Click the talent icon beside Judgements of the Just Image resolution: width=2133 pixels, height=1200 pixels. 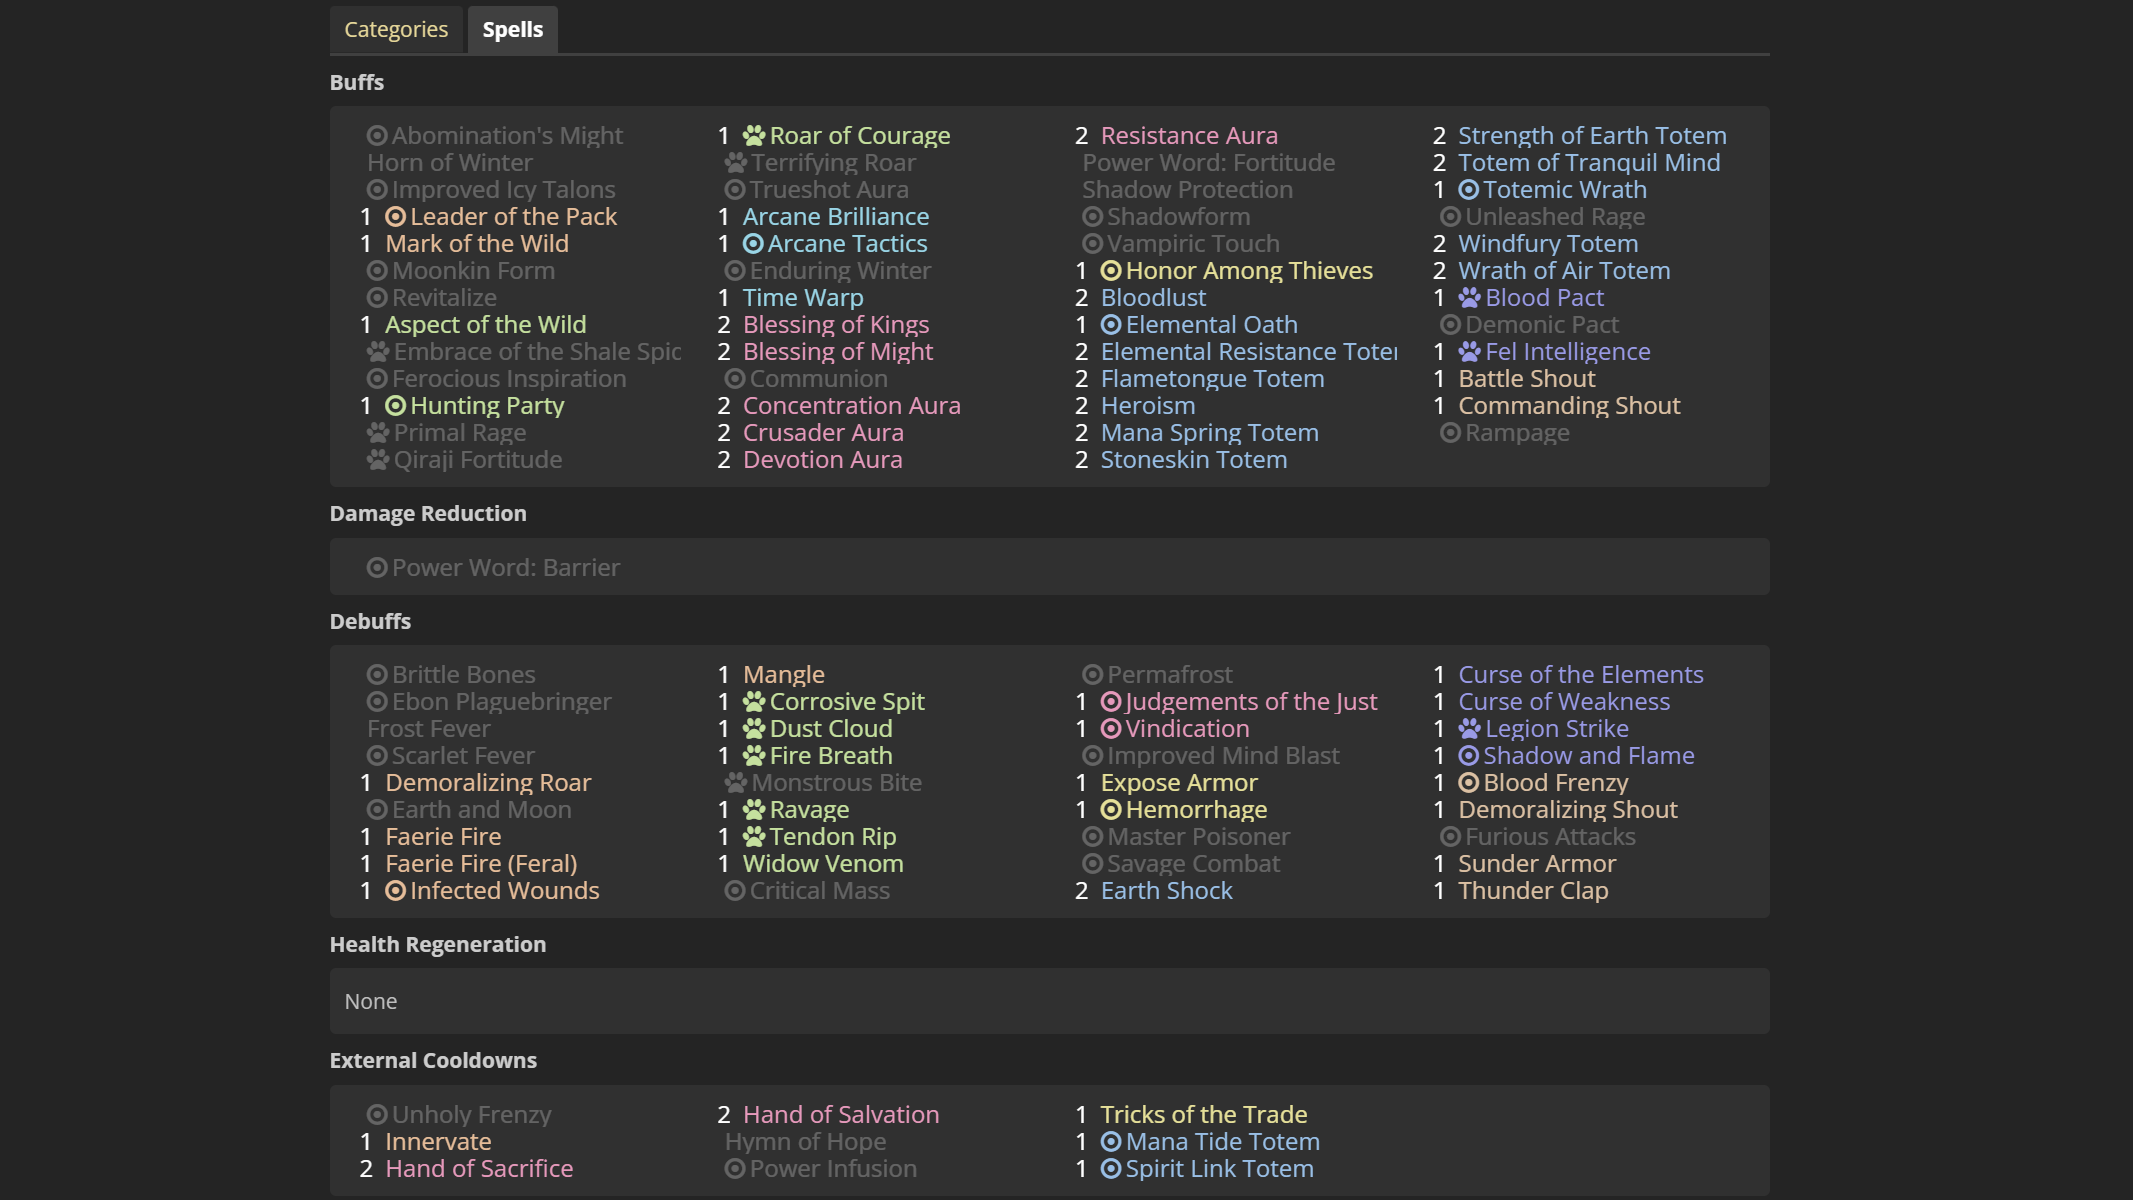click(1111, 702)
